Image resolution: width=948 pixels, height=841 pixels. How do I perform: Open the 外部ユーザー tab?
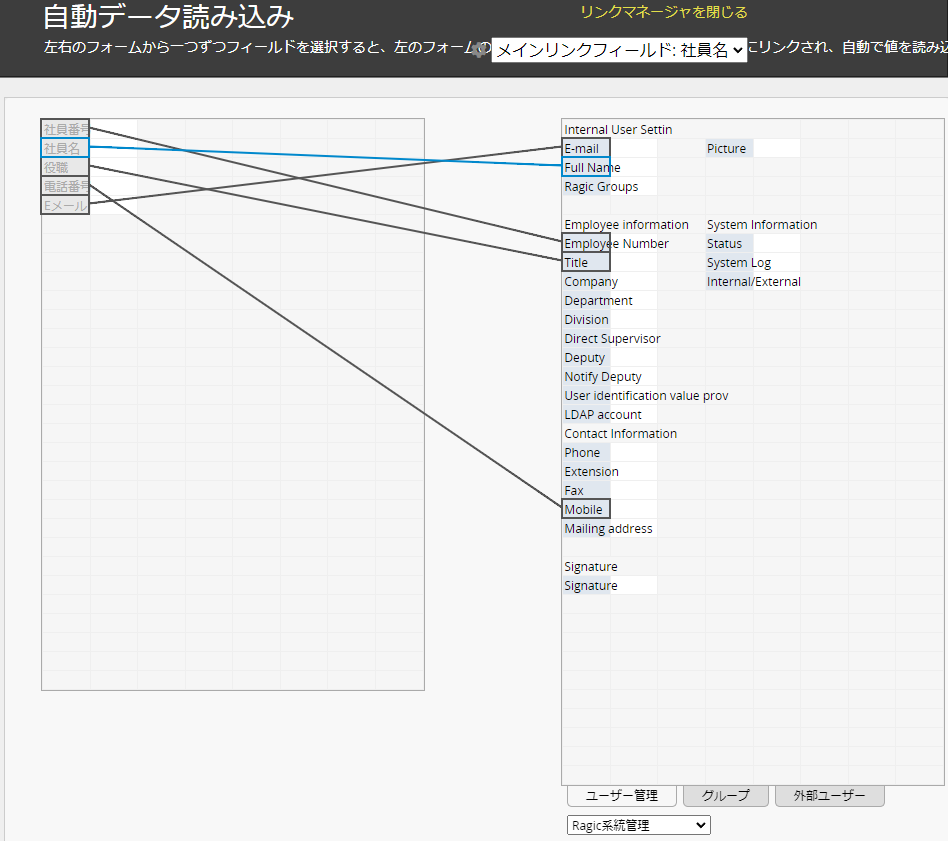(x=829, y=796)
